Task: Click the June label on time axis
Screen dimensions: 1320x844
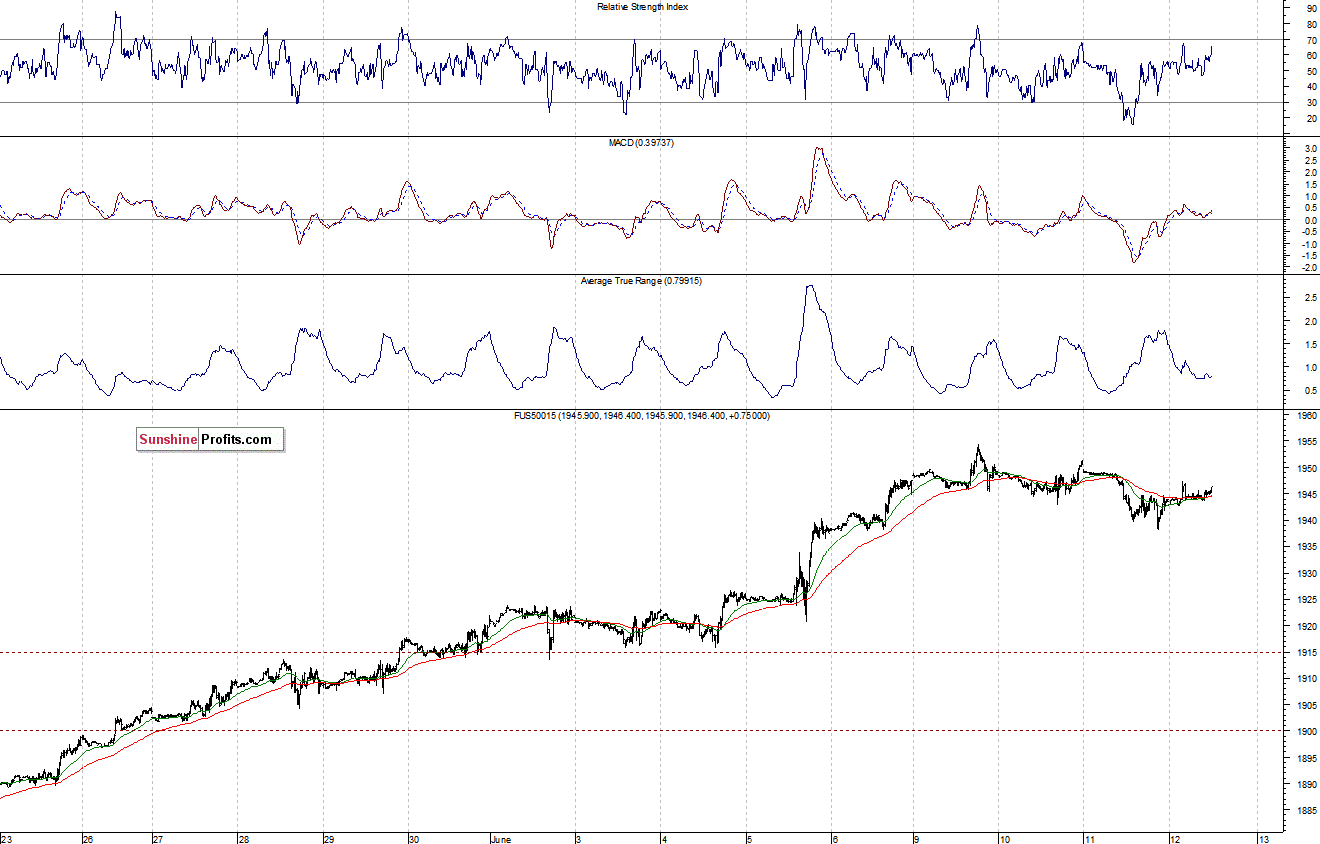Action: coord(500,838)
